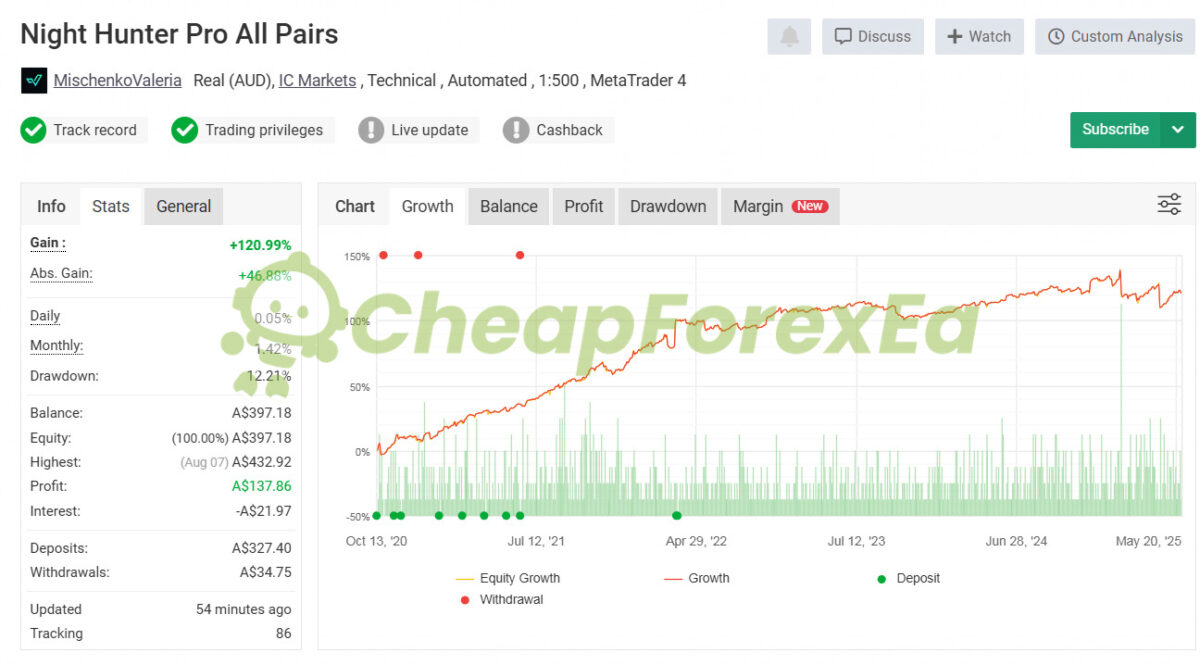Click the Monthly label
This screenshot has width=1200, height=665.
click(56, 346)
